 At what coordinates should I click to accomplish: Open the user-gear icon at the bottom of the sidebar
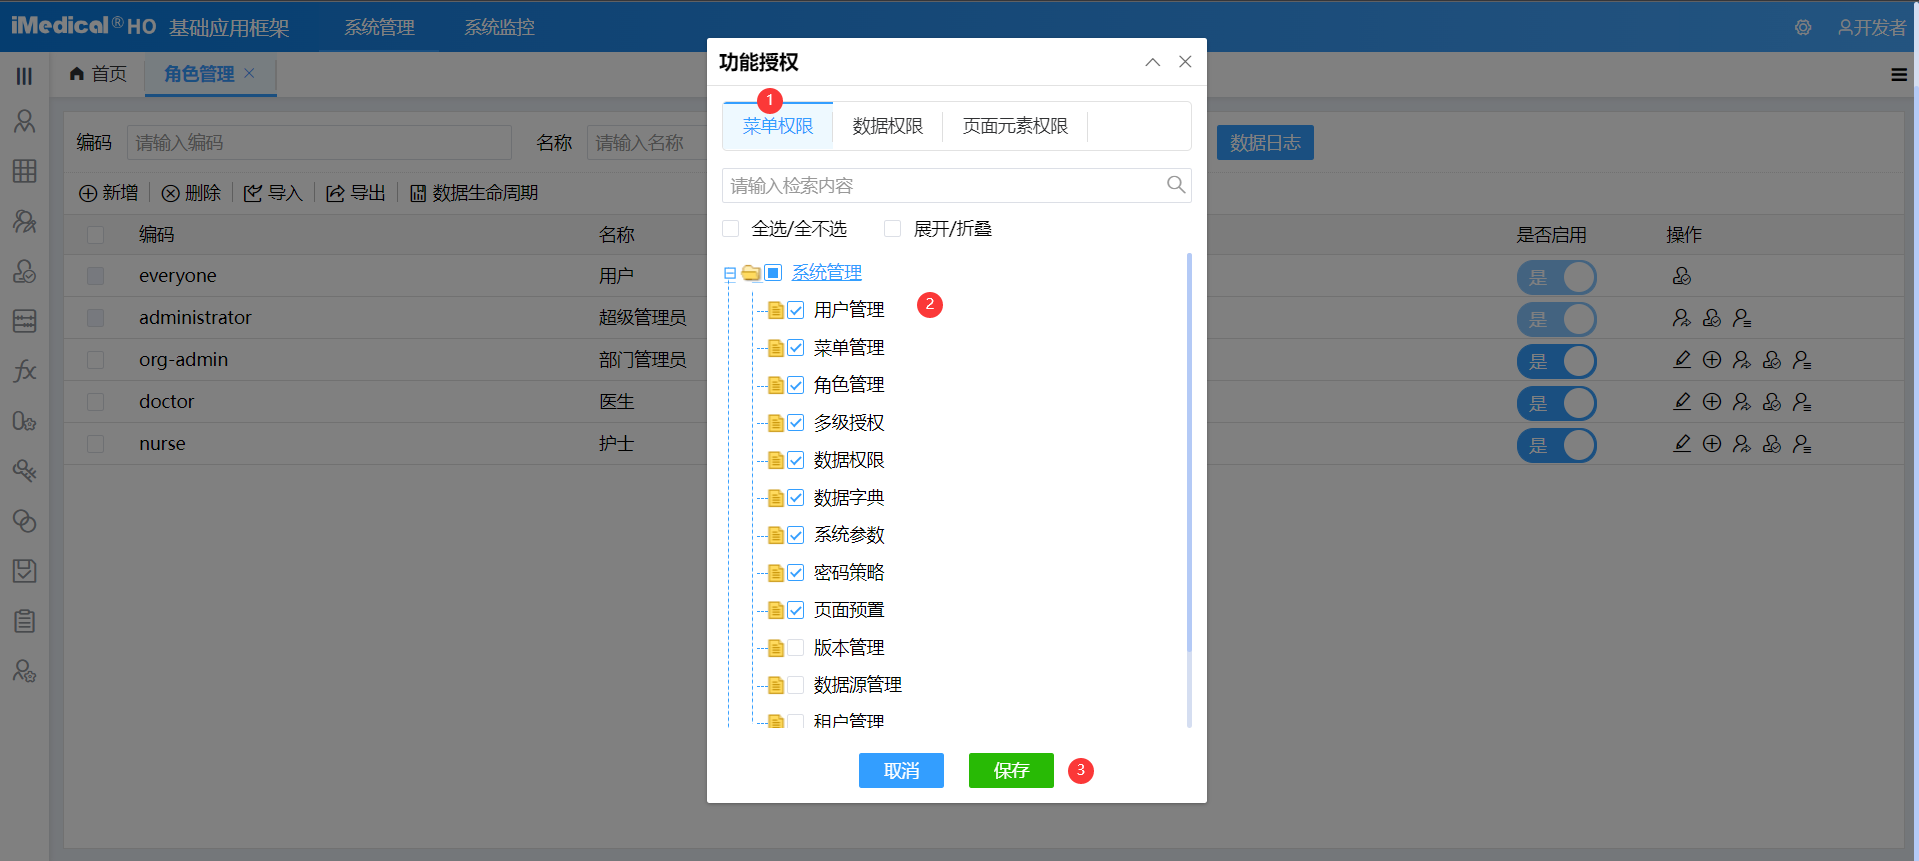coord(25,671)
